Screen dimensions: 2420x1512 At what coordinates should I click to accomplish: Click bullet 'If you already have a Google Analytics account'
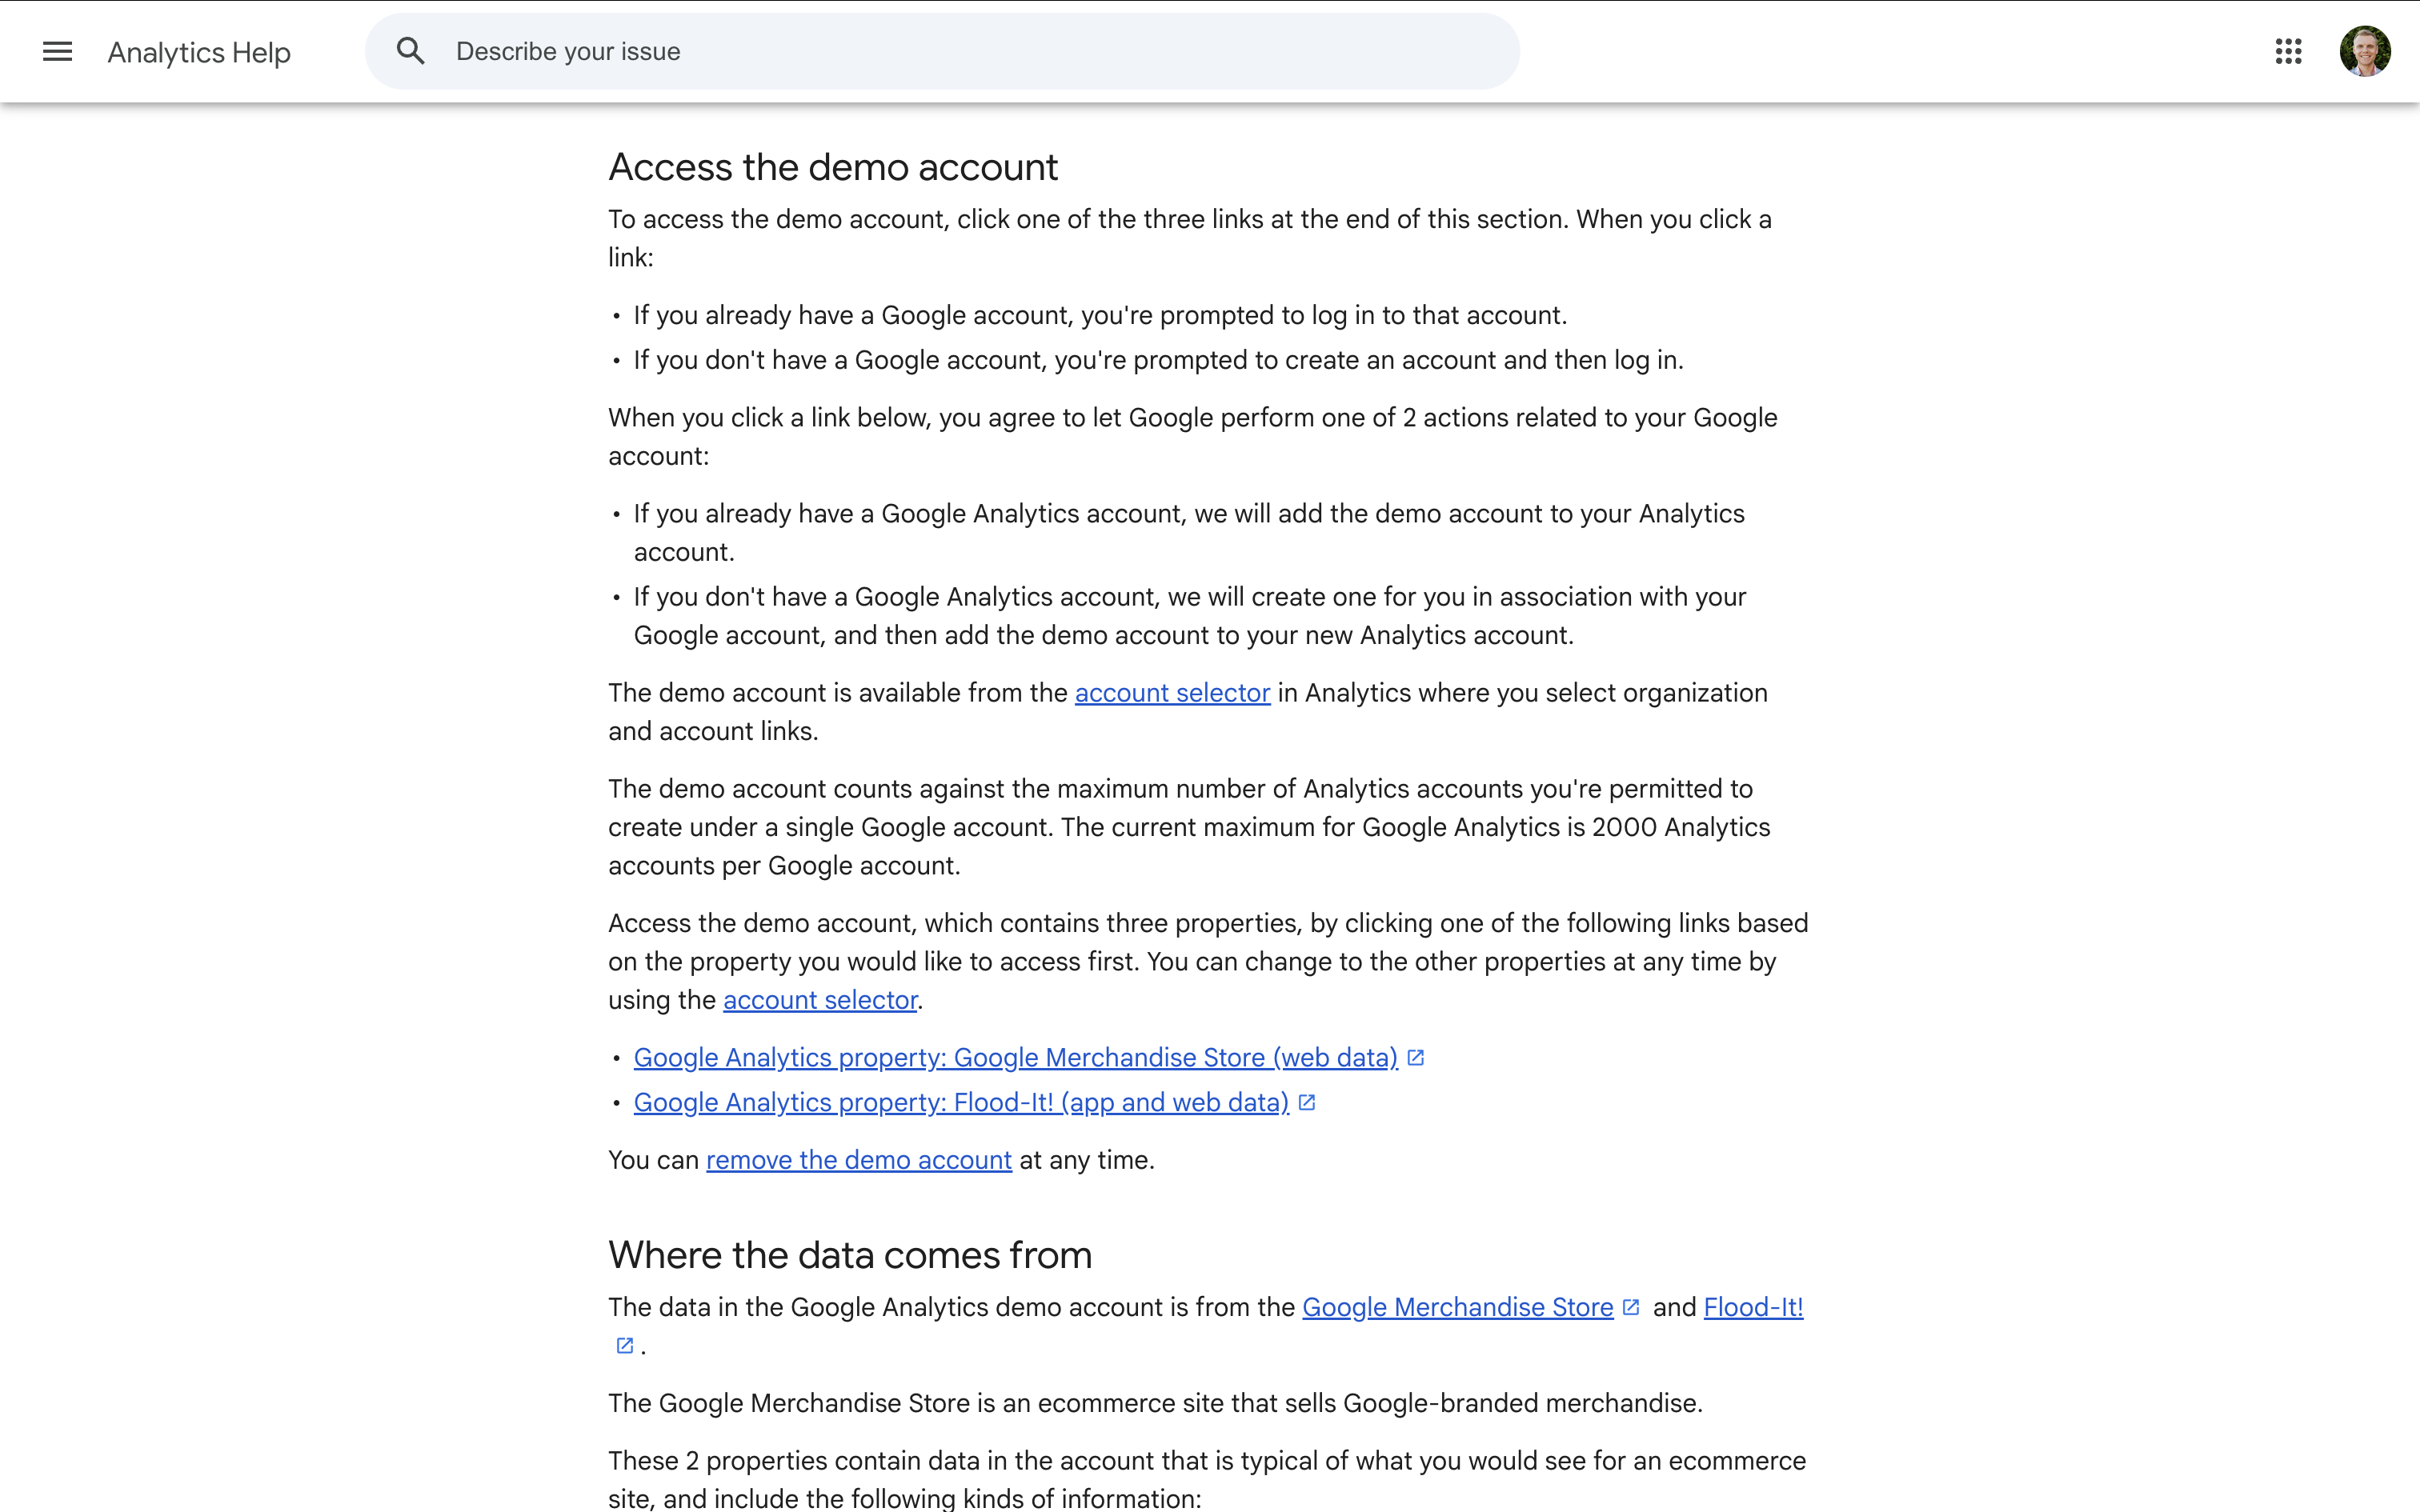click(1189, 533)
